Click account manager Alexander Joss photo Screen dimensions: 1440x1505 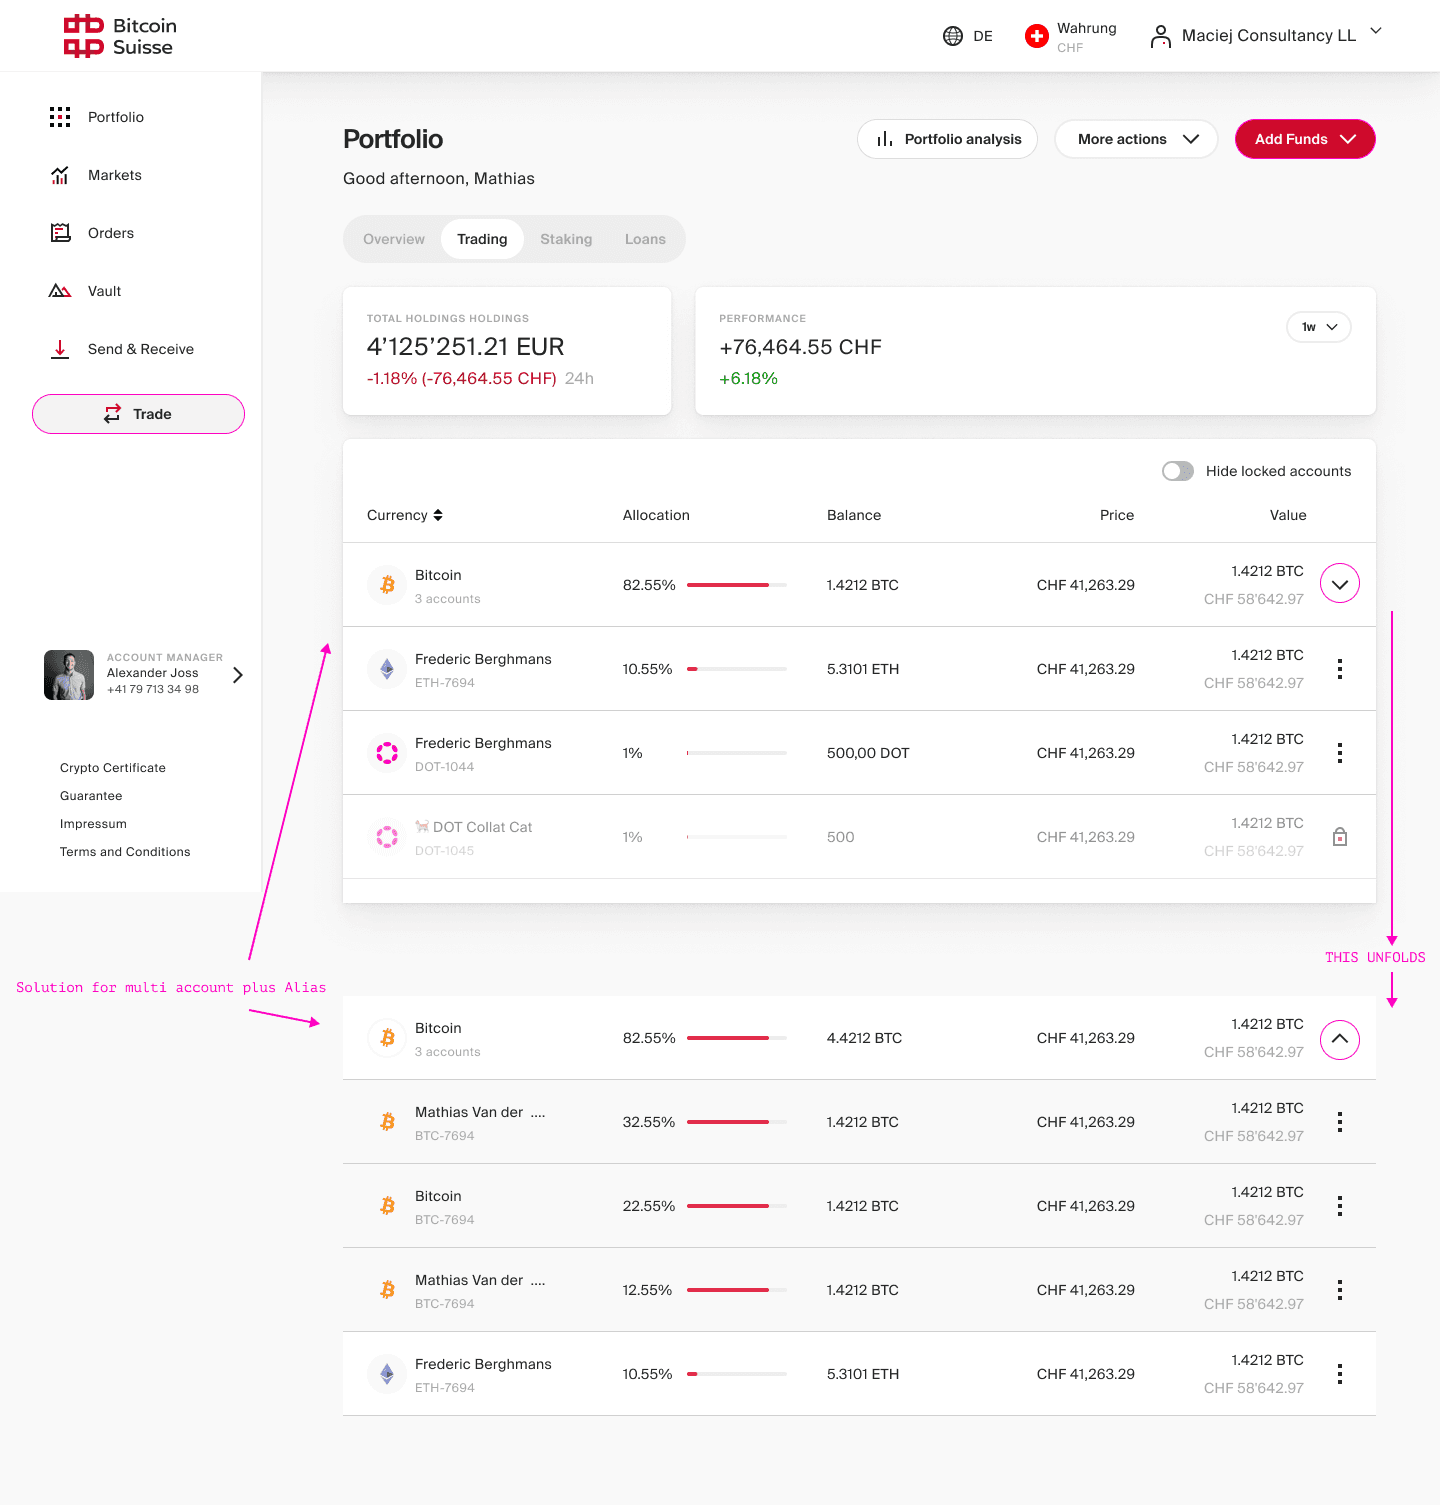click(x=69, y=675)
